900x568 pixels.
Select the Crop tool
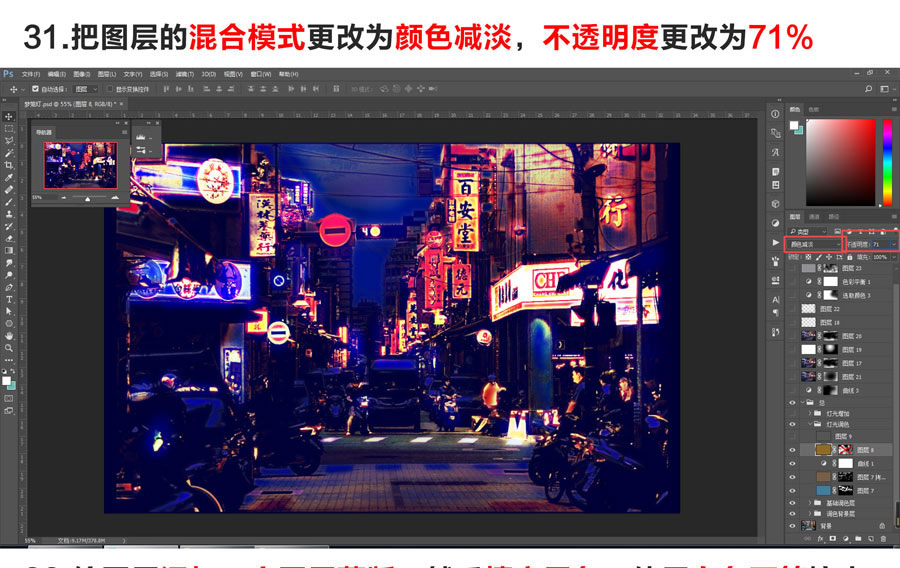pos(9,165)
